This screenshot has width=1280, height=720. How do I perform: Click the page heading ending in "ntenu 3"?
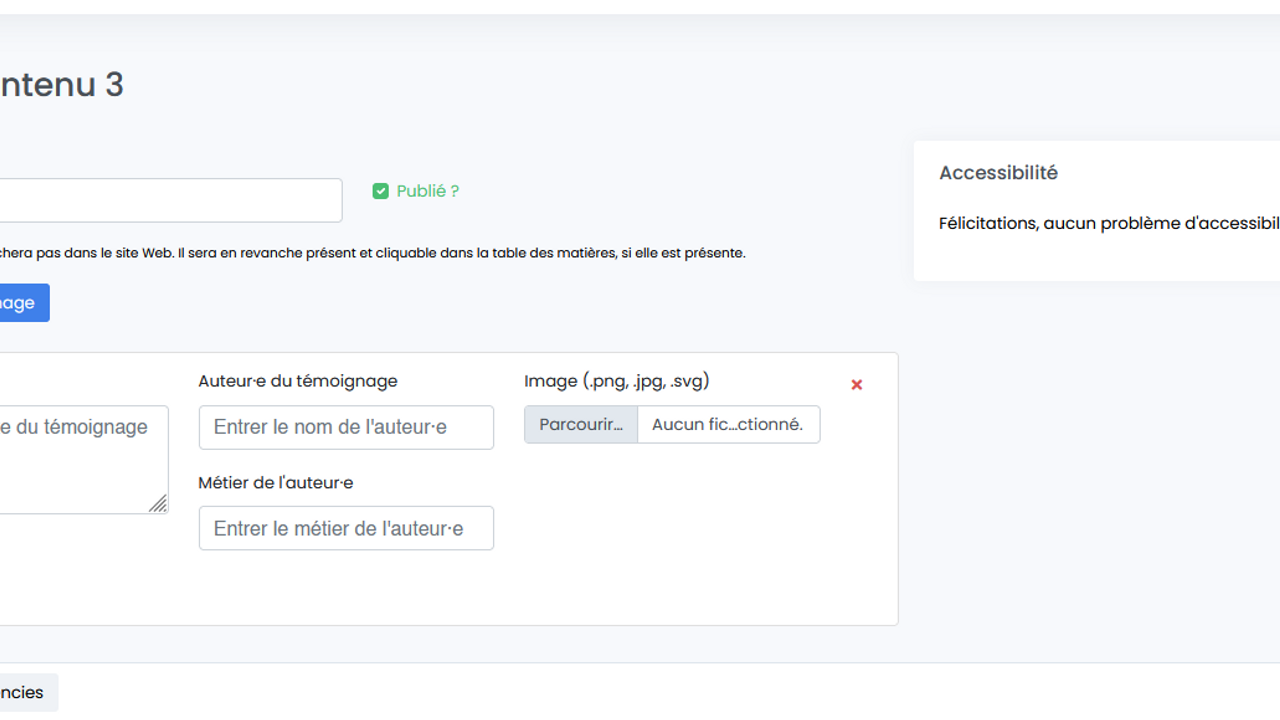pos(62,85)
